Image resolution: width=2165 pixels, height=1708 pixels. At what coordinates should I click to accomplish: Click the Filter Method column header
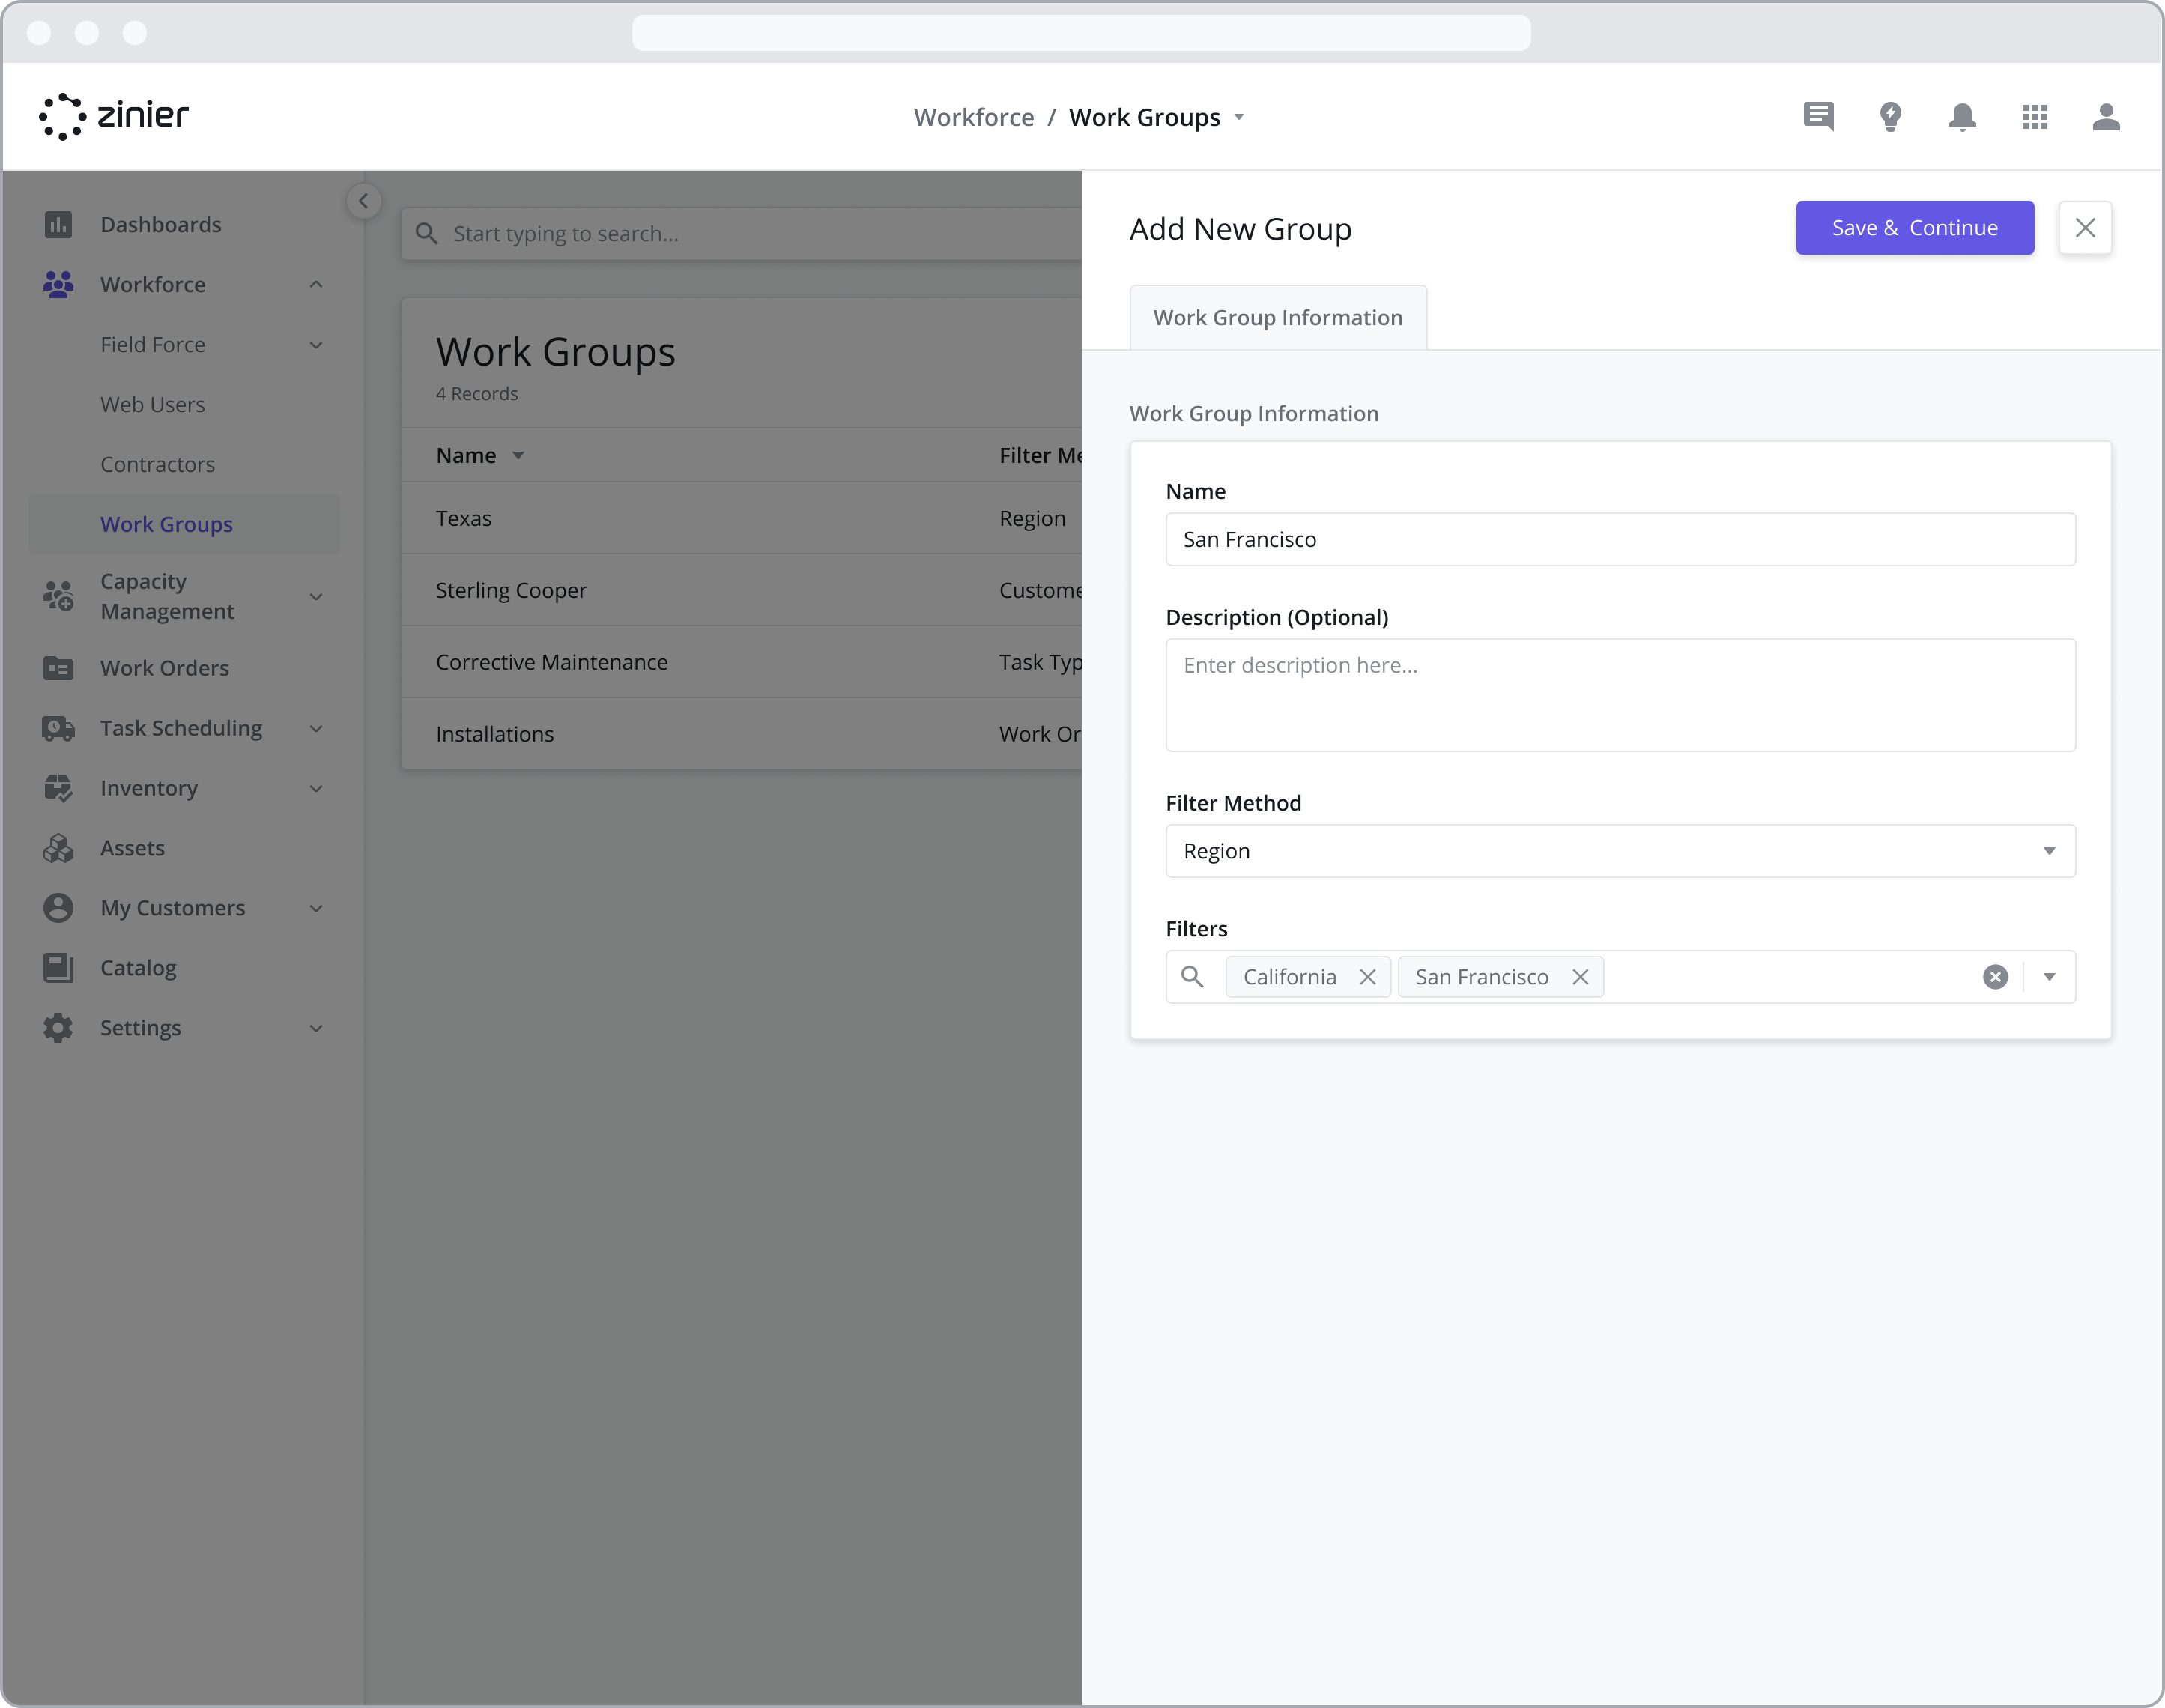coord(1040,456)
